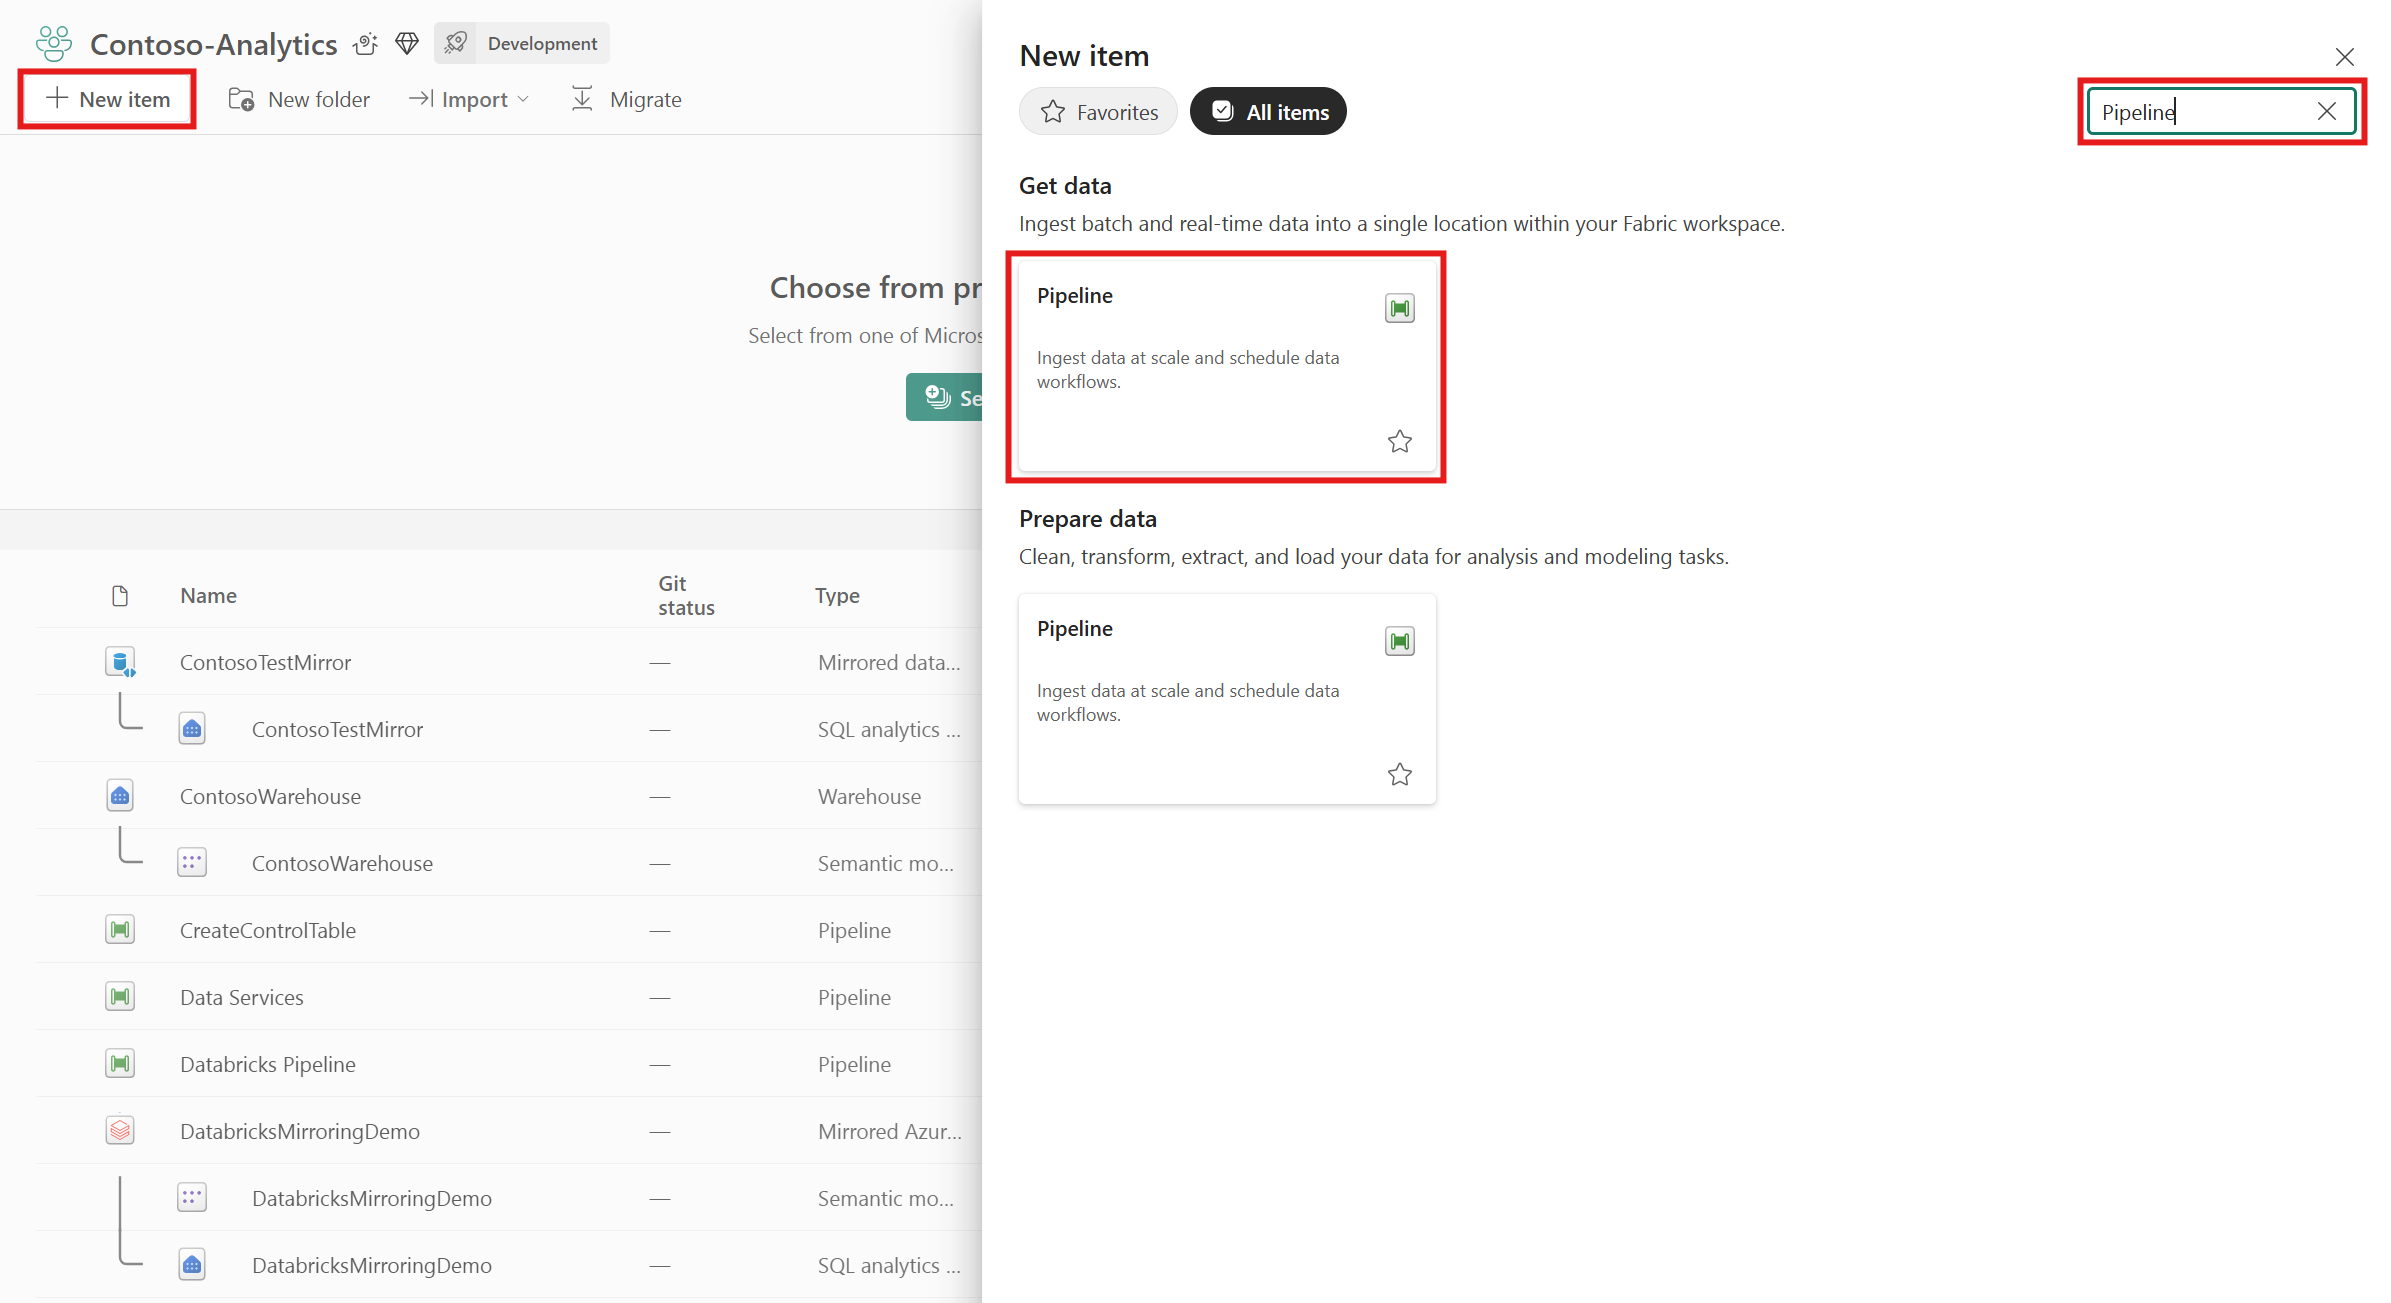Select the All items filter pill
This screenshot has width=2391, height=1303.
(x=1268, y=112)
